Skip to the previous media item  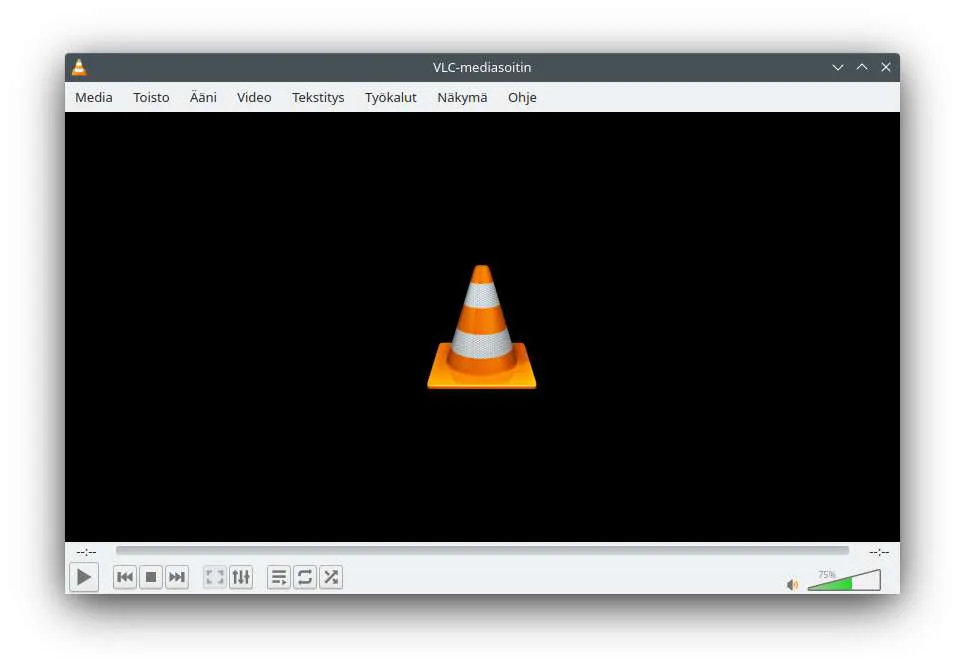click(125, 577)
